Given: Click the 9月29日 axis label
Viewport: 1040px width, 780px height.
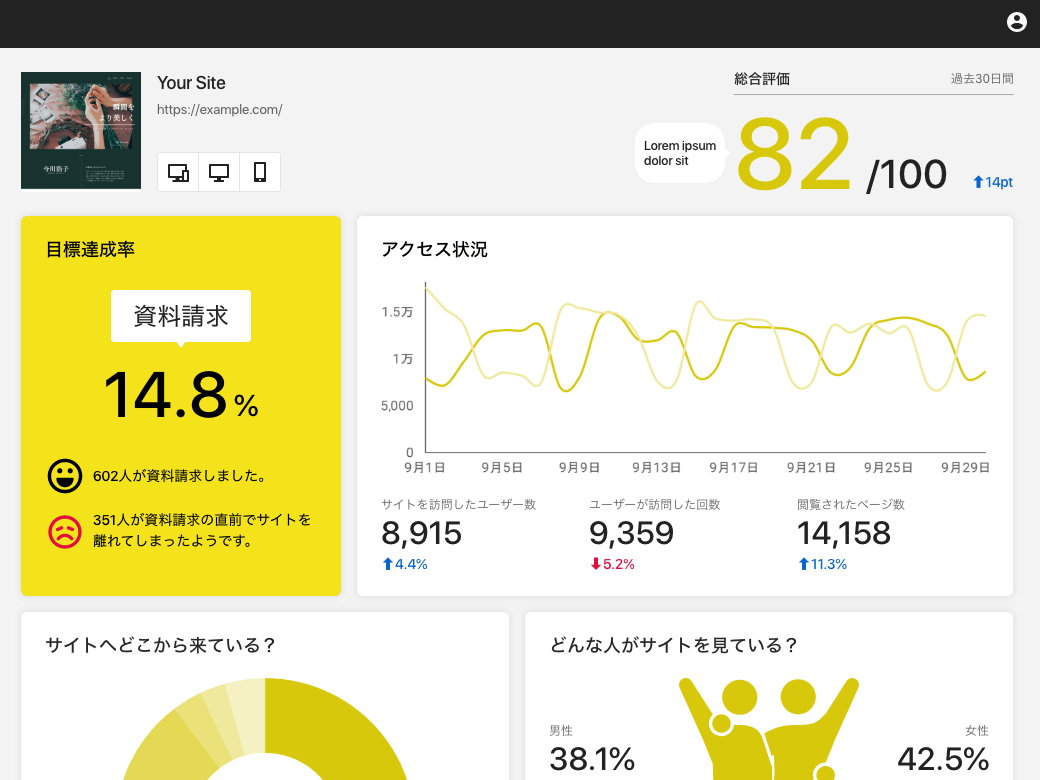Looking at the screenshot, I should 966,468.
